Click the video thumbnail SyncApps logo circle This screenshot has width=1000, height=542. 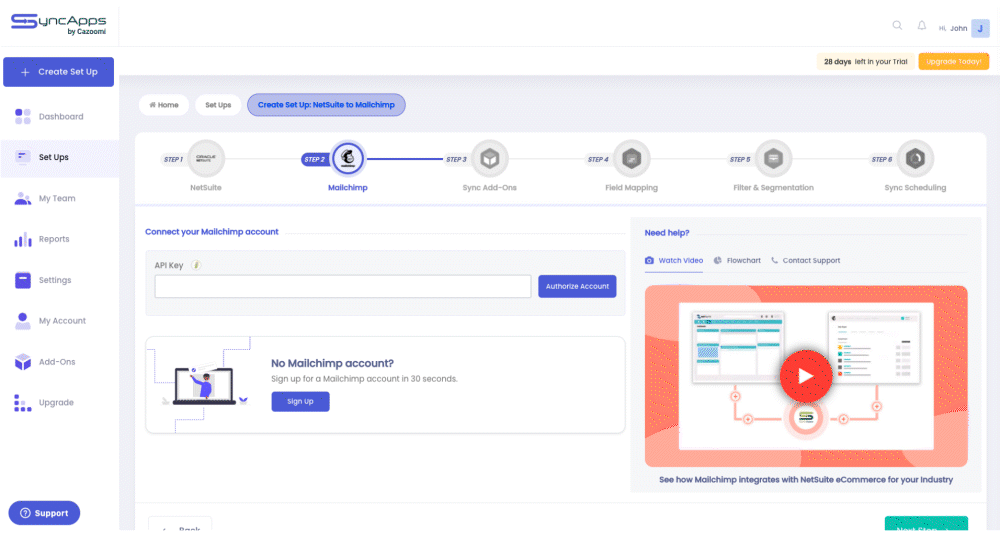[x=805, y=418]
